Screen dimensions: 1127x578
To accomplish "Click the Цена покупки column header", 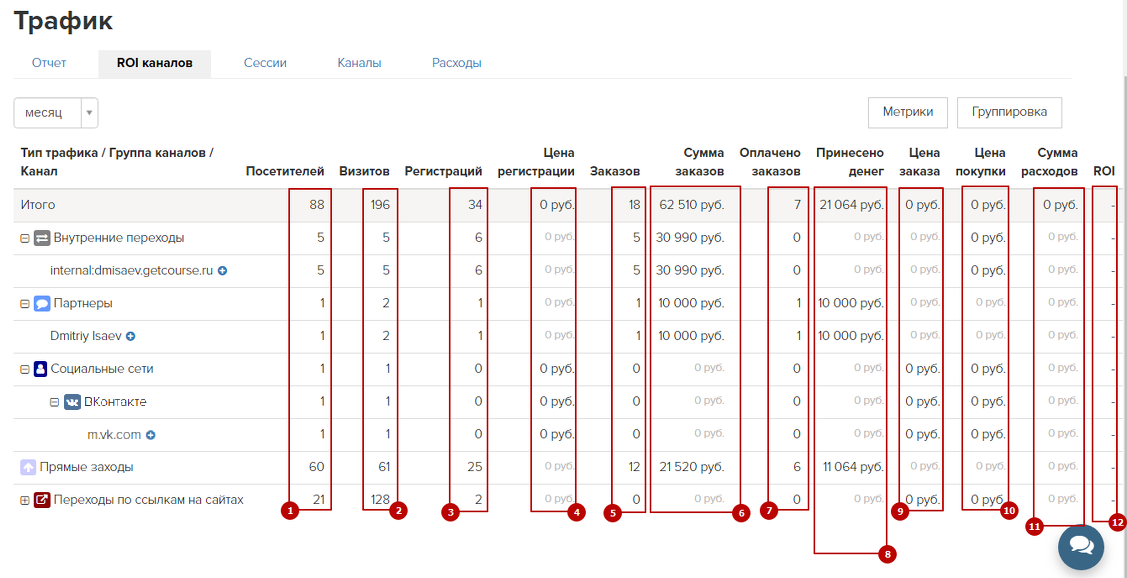I will [980, 162].
